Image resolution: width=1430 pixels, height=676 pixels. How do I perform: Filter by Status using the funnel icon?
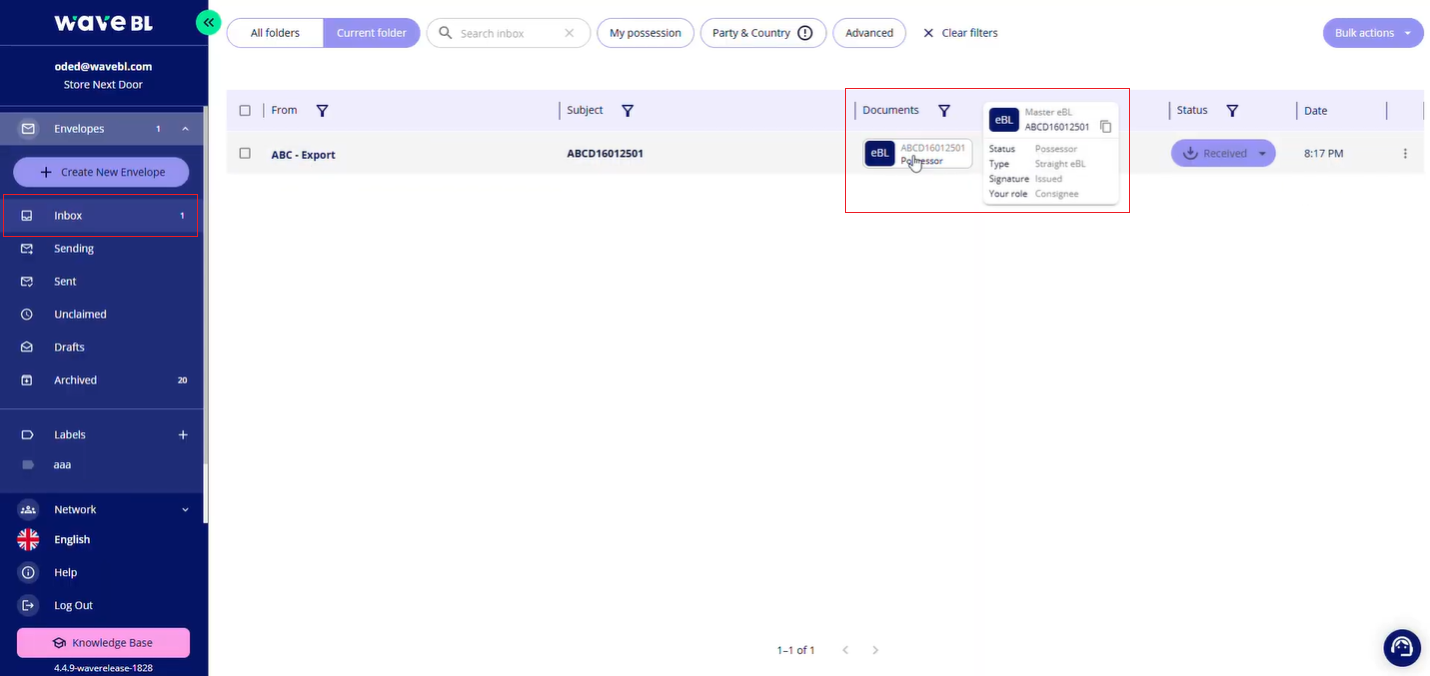coord(1232,111)
